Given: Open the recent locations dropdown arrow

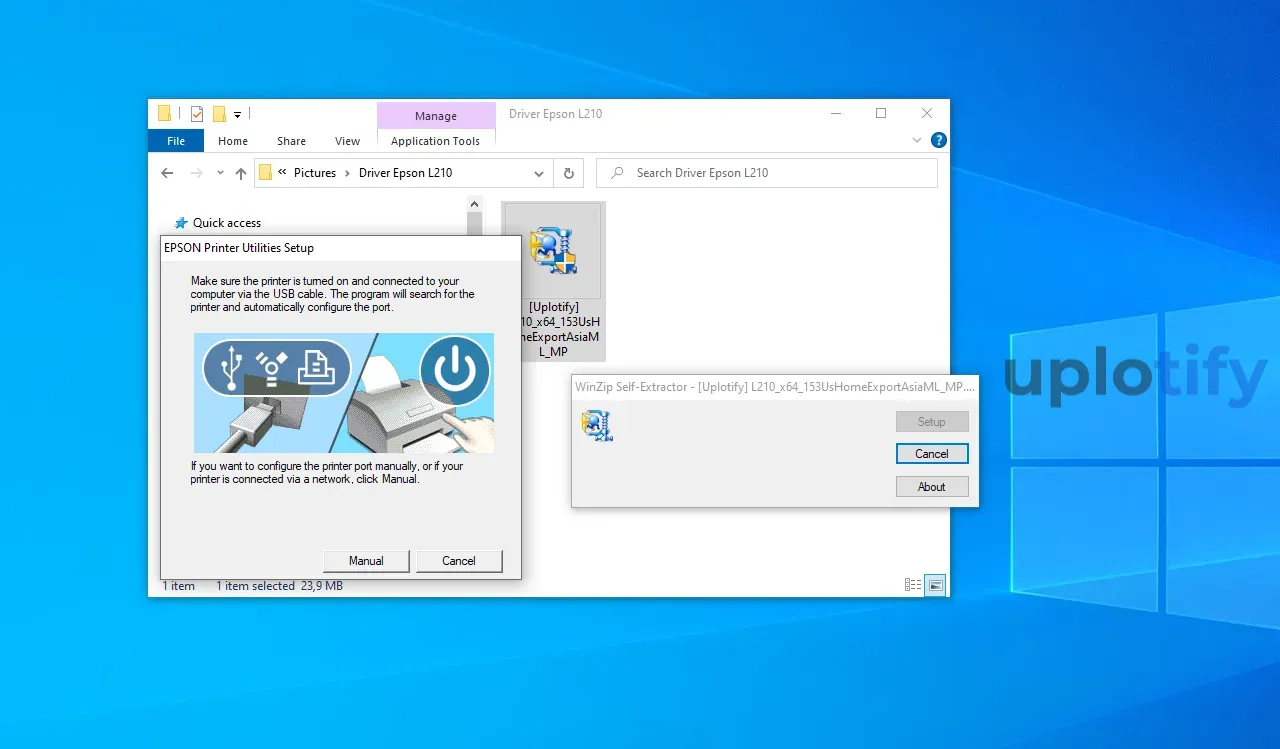Looking at the screenshot, I should click(219, 174).
